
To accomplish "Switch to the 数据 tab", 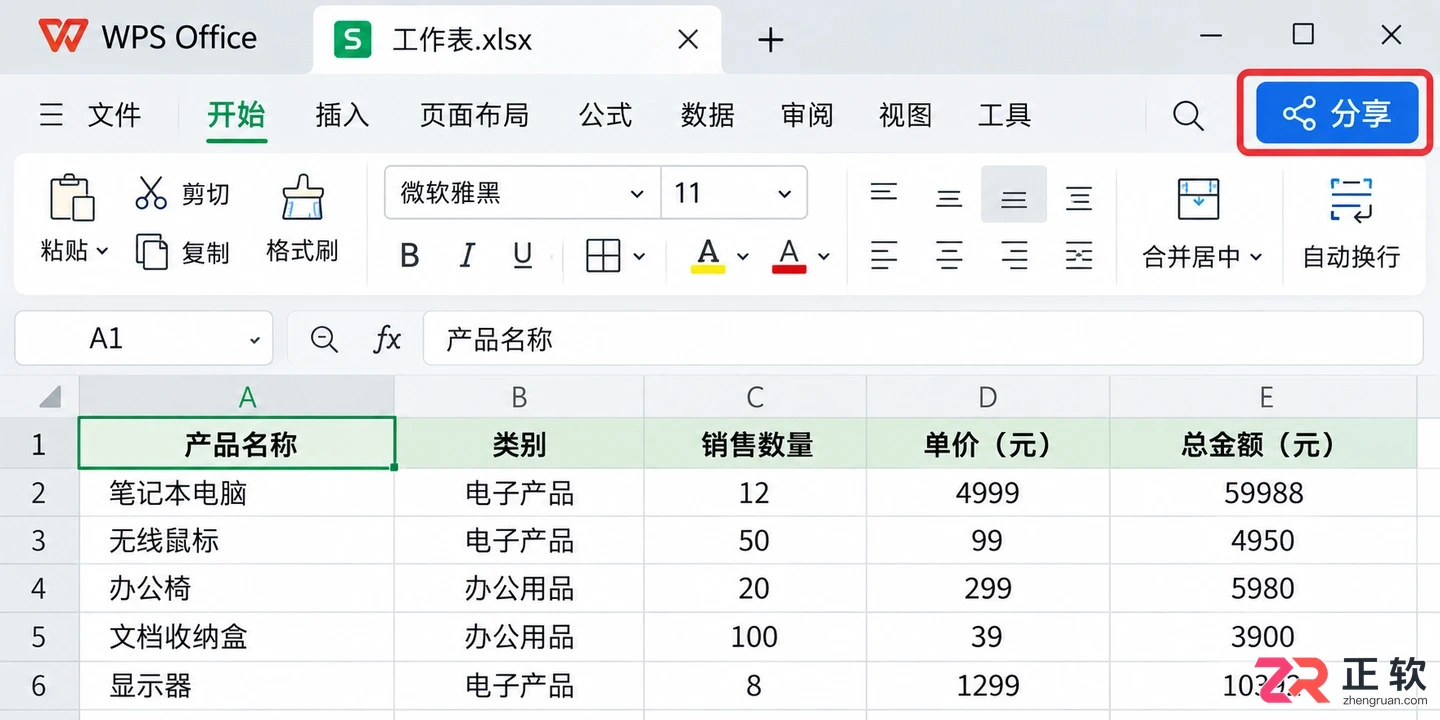I will click(x=707, y=115).
